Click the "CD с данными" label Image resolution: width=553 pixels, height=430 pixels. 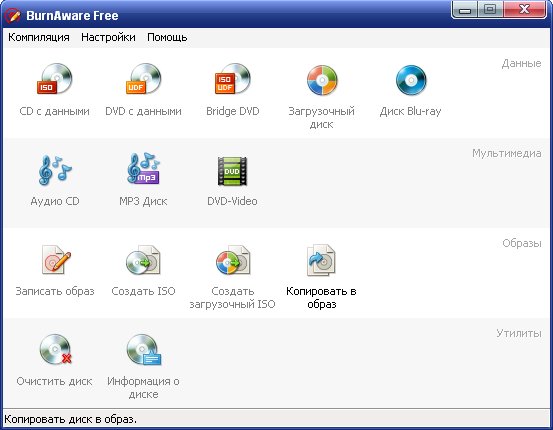[x=55, y=111]
